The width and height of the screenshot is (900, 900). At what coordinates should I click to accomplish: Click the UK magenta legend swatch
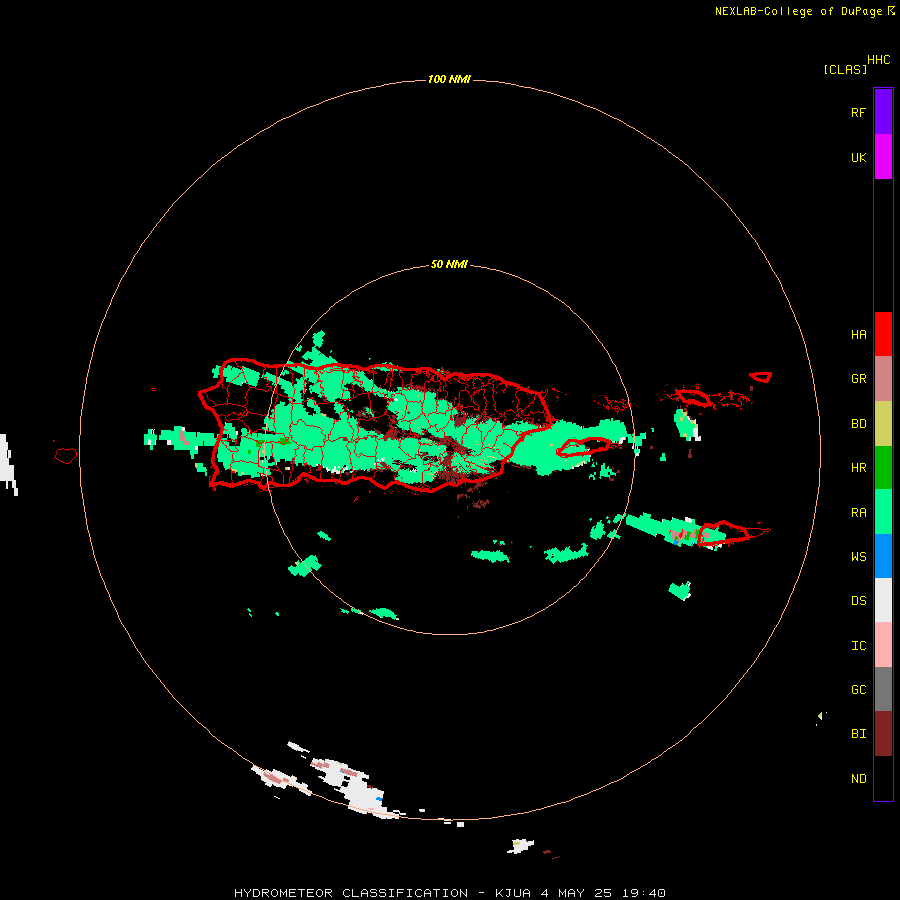click(883, 157)
